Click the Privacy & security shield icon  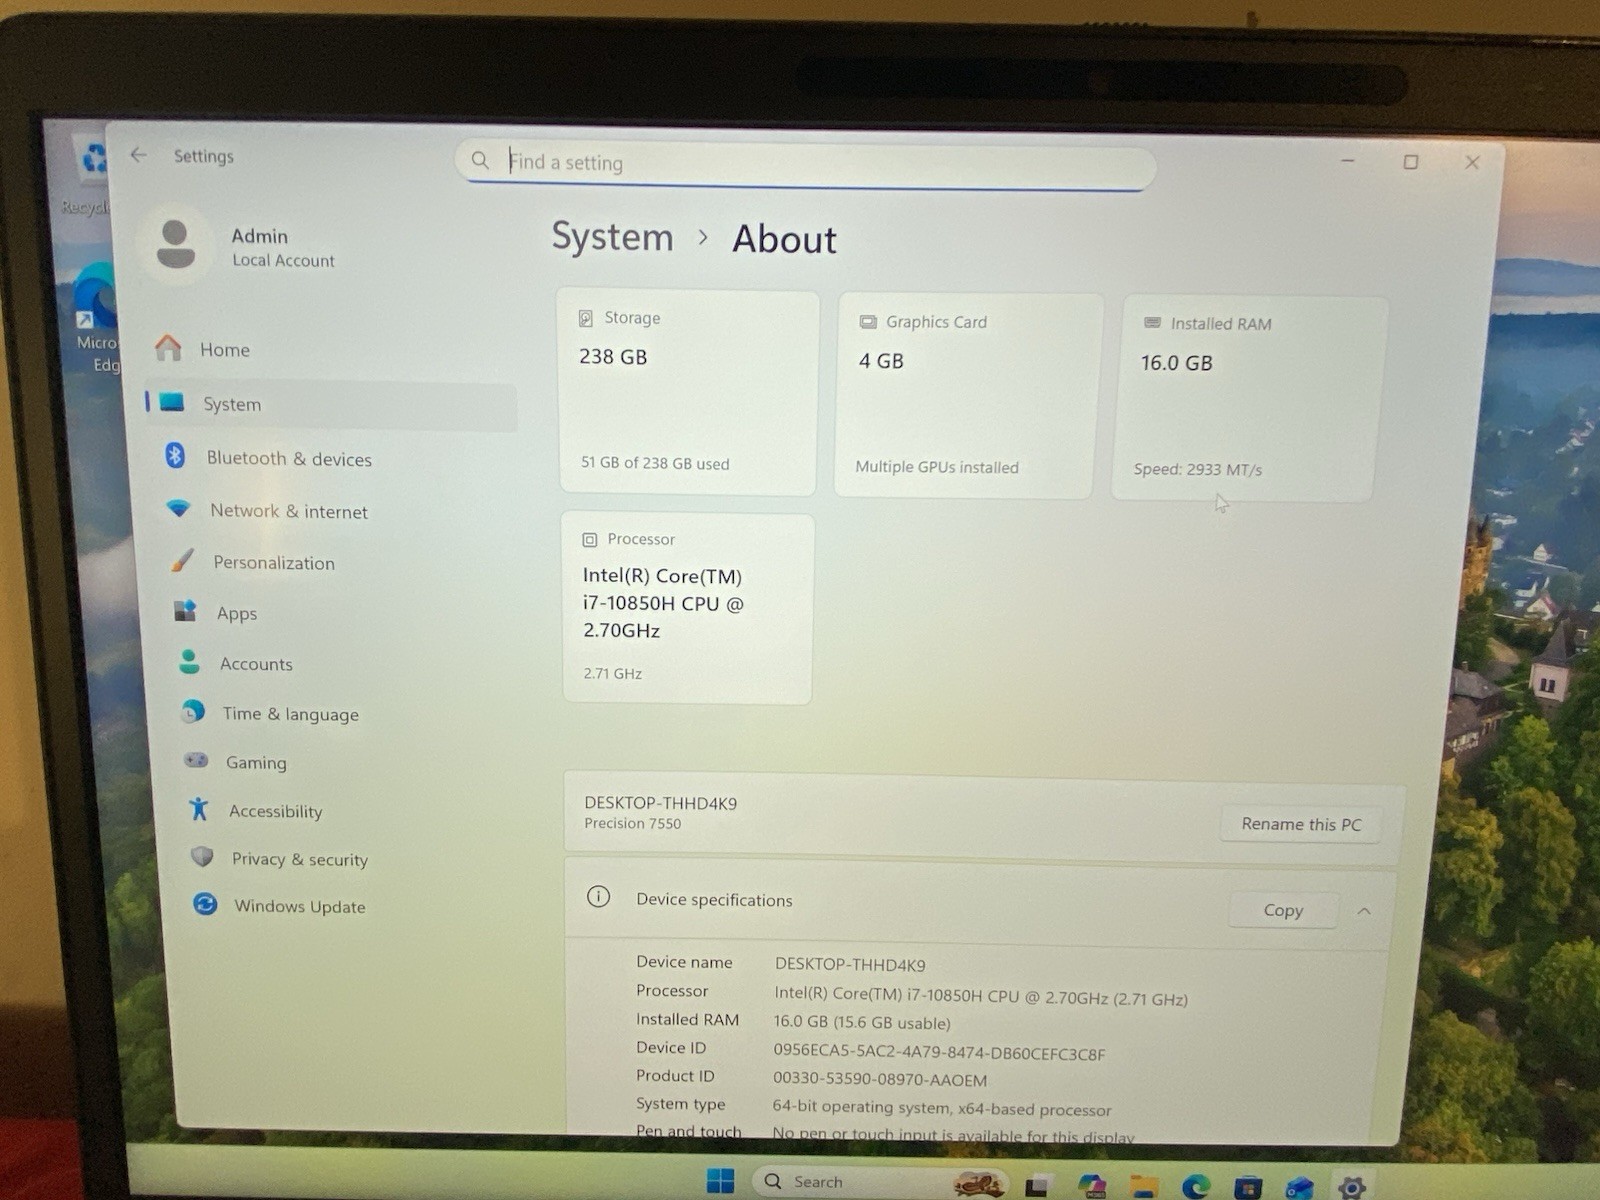[202, 857]
